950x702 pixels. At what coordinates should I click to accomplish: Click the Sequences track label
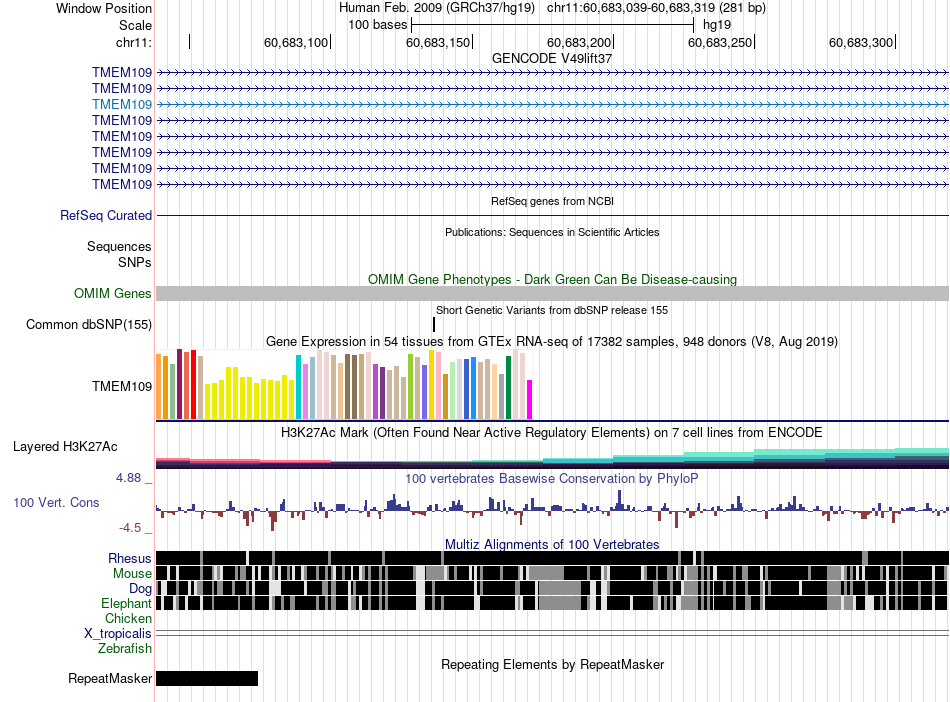pyautogui.click(x=119, y=247)
